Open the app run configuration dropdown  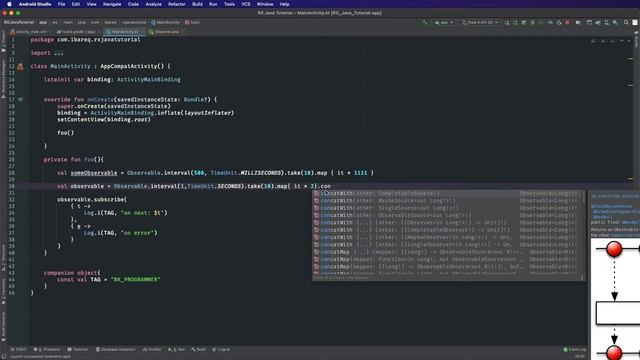(444, 22)
